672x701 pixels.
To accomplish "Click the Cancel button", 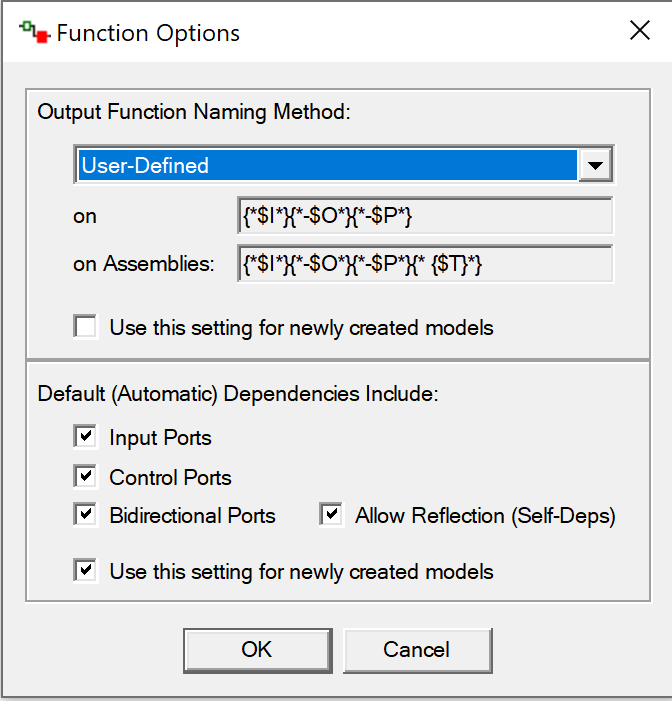I will 418,650.
